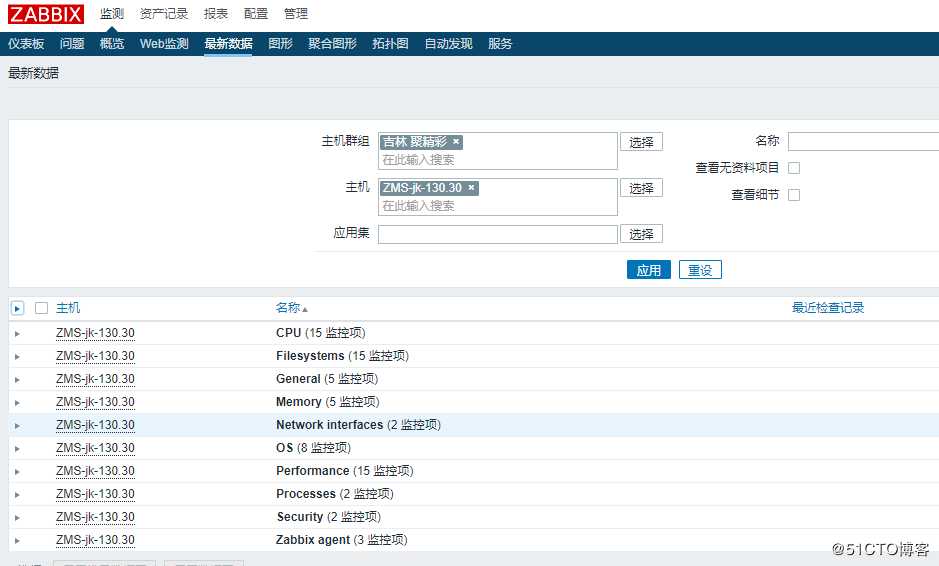This screenshot has height=566, width=939.
Task: Enable 查看细节 checkbox
Action: 794,195
